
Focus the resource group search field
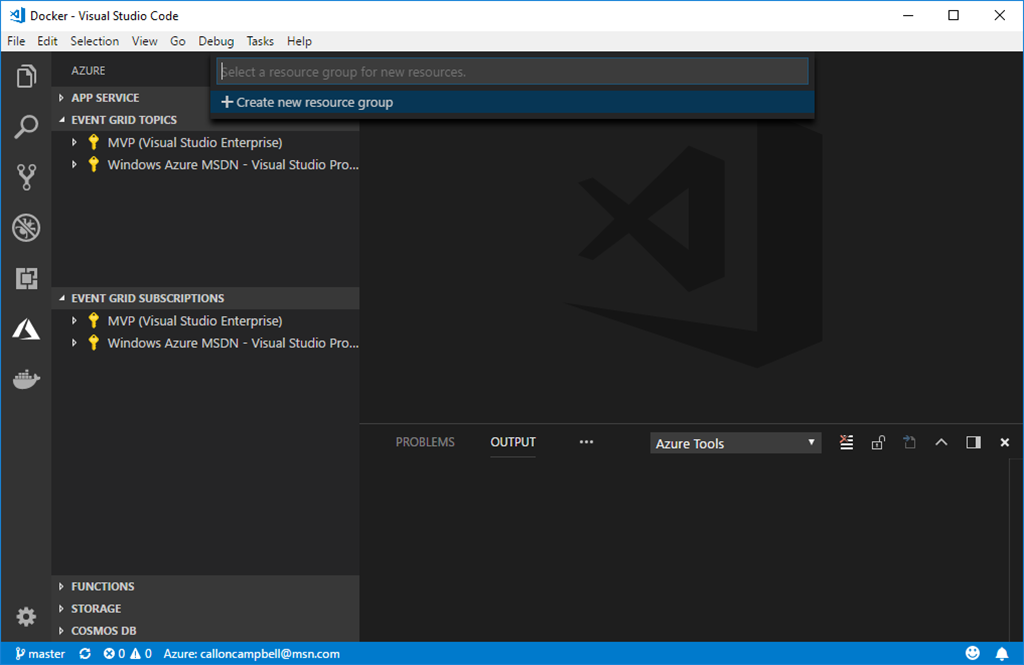pyautogui.click(x=512, y=72)
